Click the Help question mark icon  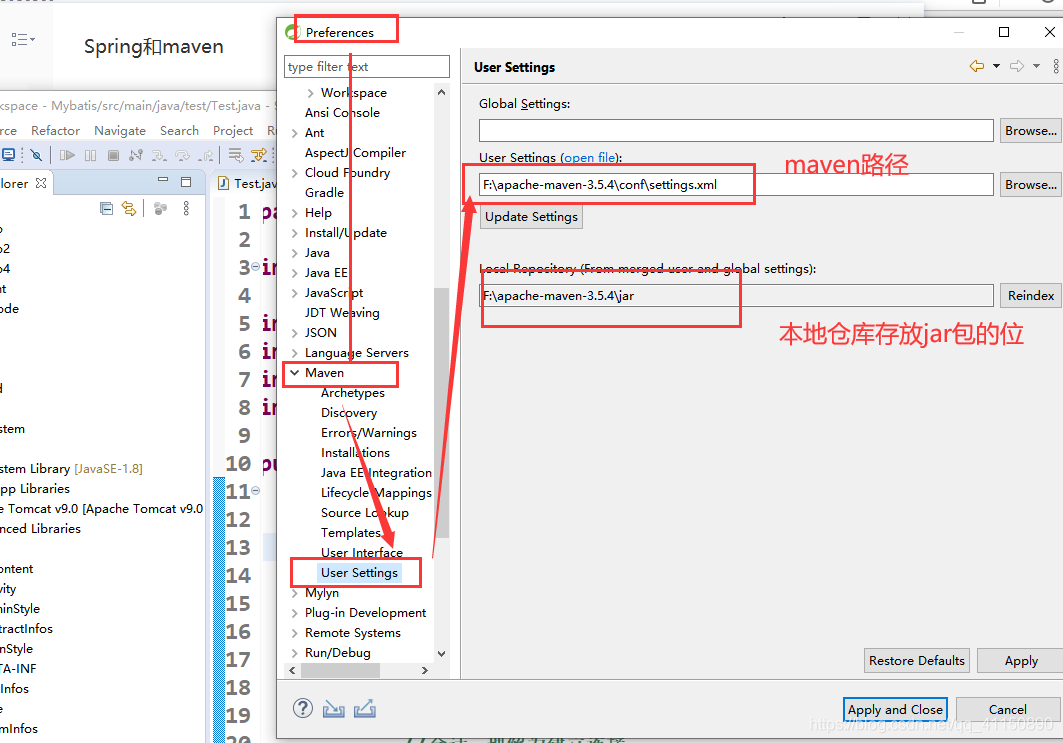coord(303,708)
